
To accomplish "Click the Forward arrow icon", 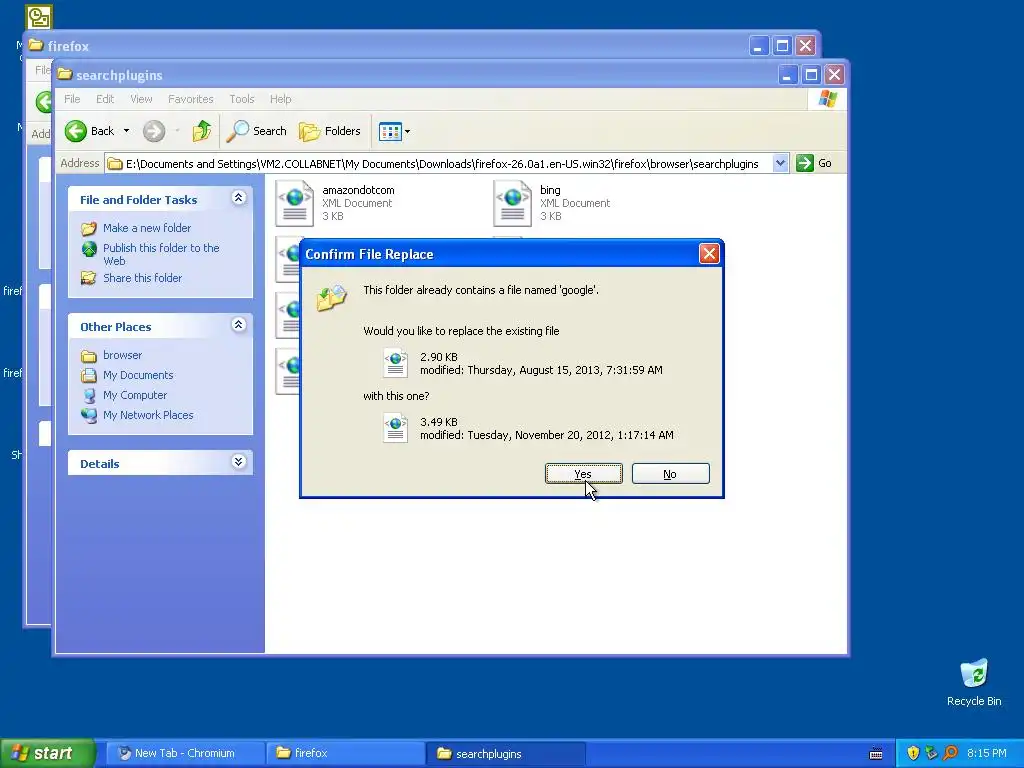I will pyautogui.click(x=154, y=131).
